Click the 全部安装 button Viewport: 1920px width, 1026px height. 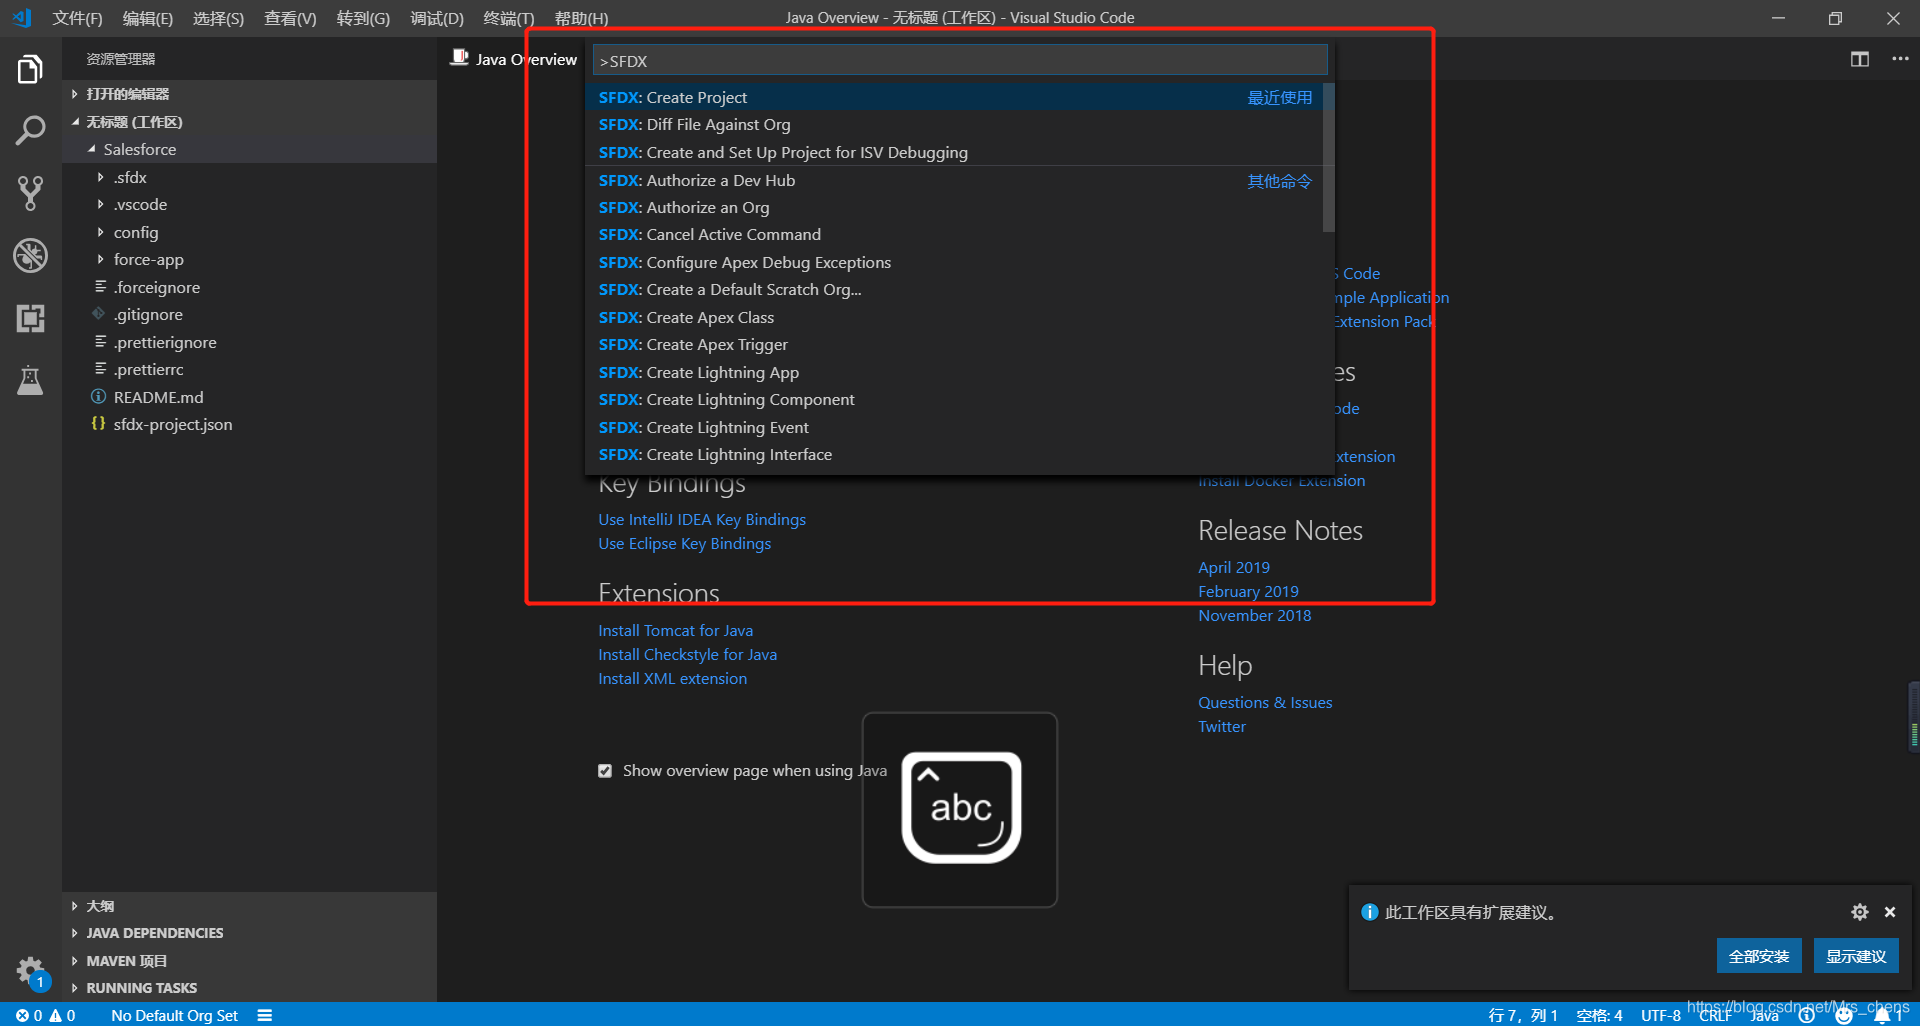point(1759,956)
